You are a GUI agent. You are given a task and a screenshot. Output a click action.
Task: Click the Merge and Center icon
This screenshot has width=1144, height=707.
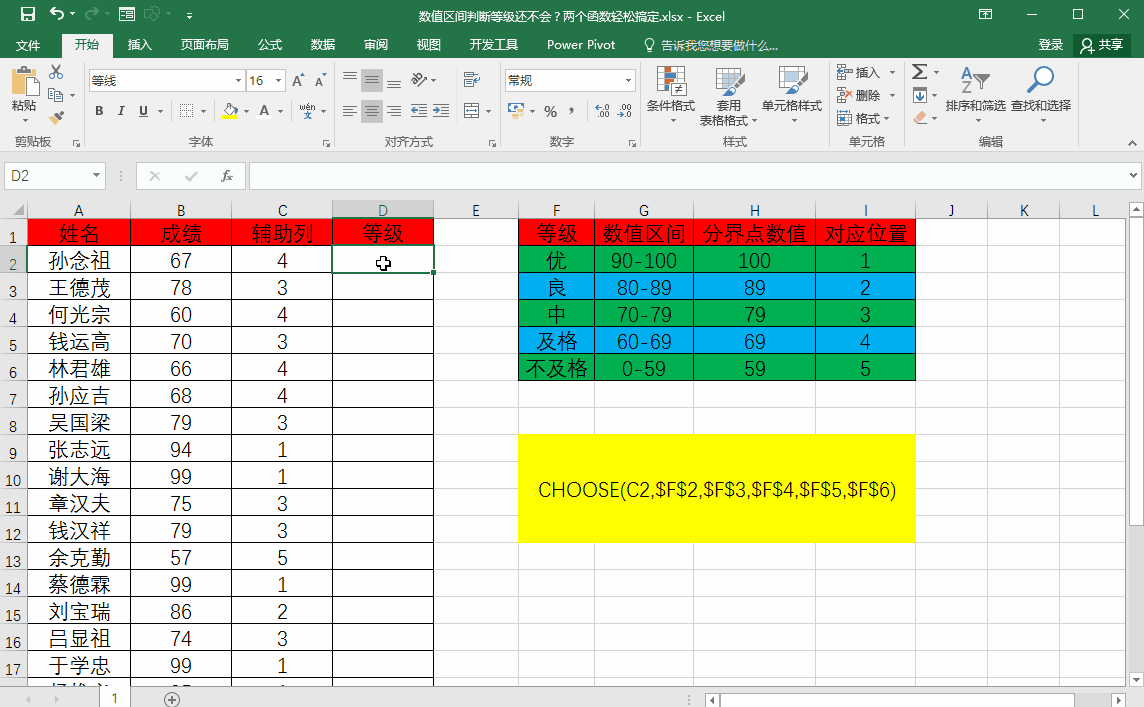472,111
